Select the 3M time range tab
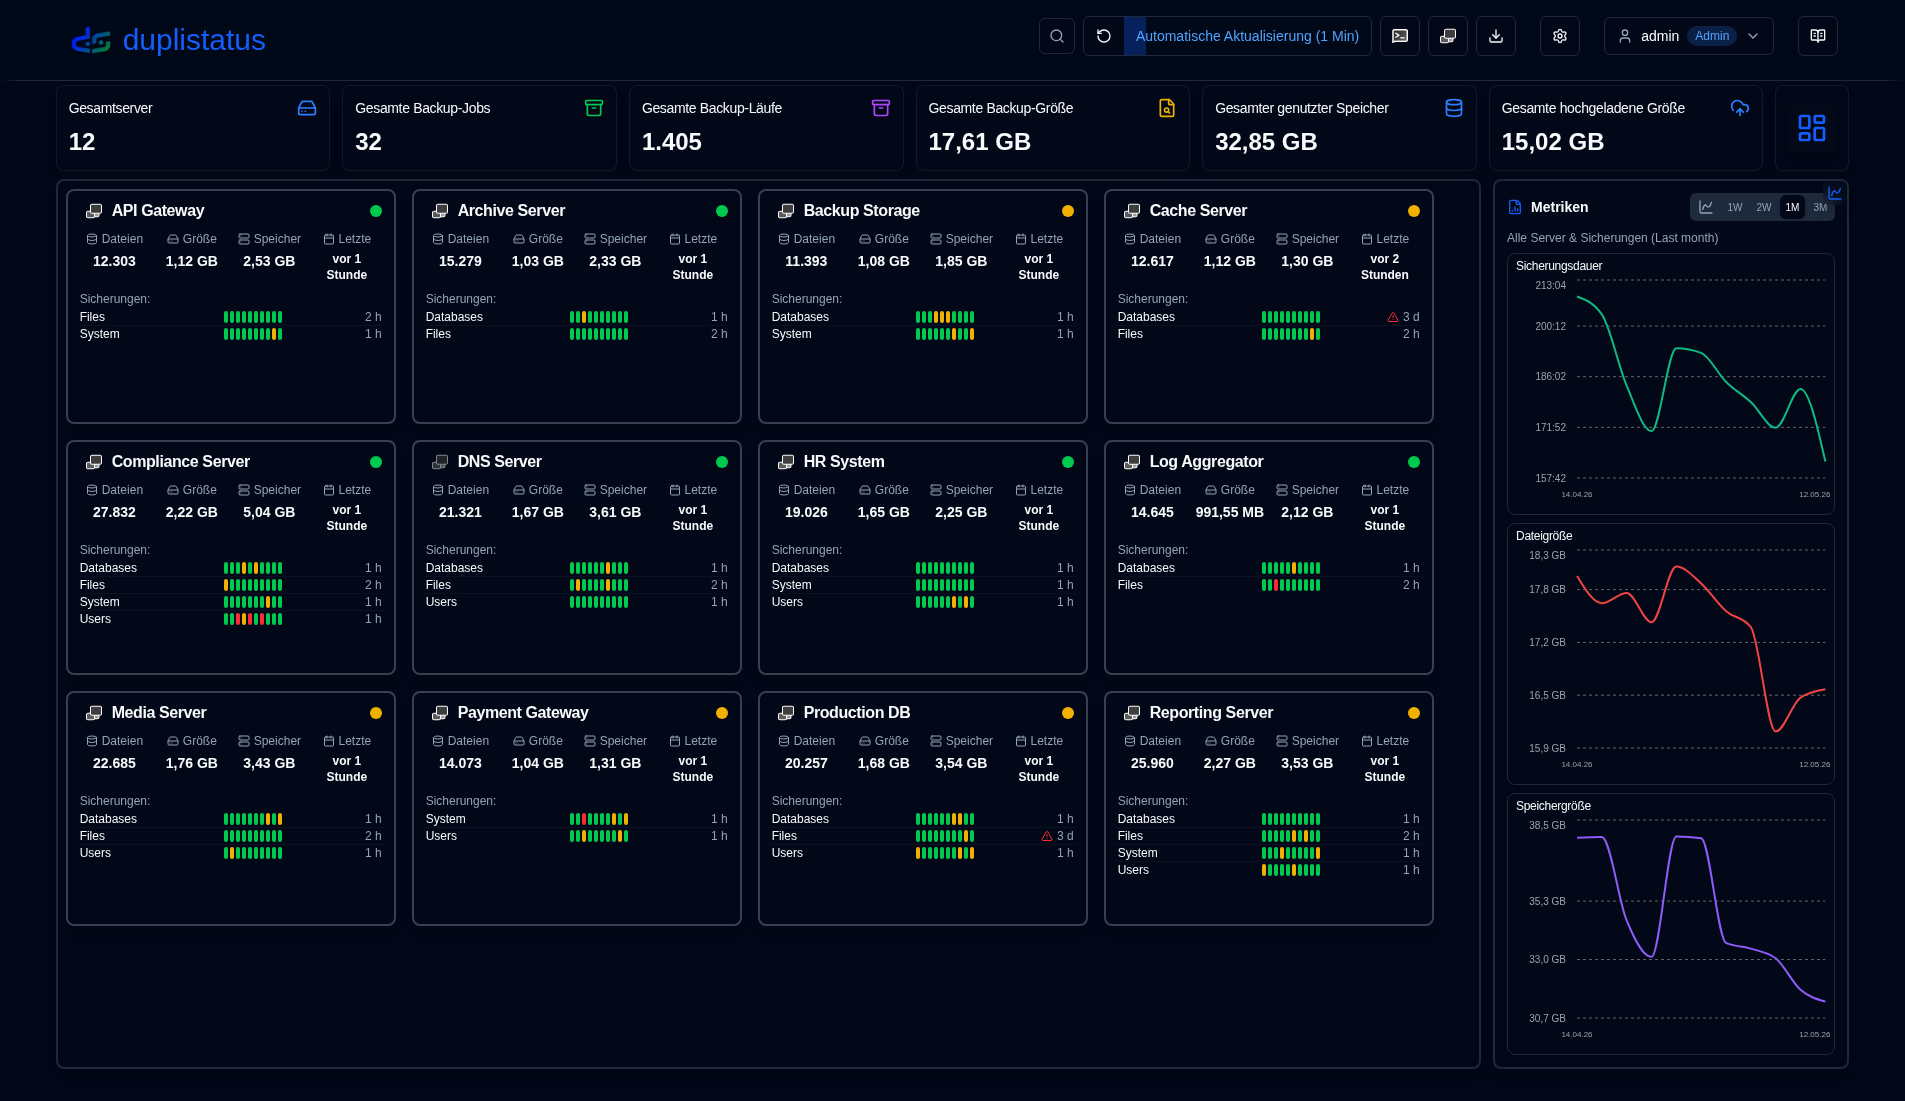1905x1101 pixels. (1820, 207)
